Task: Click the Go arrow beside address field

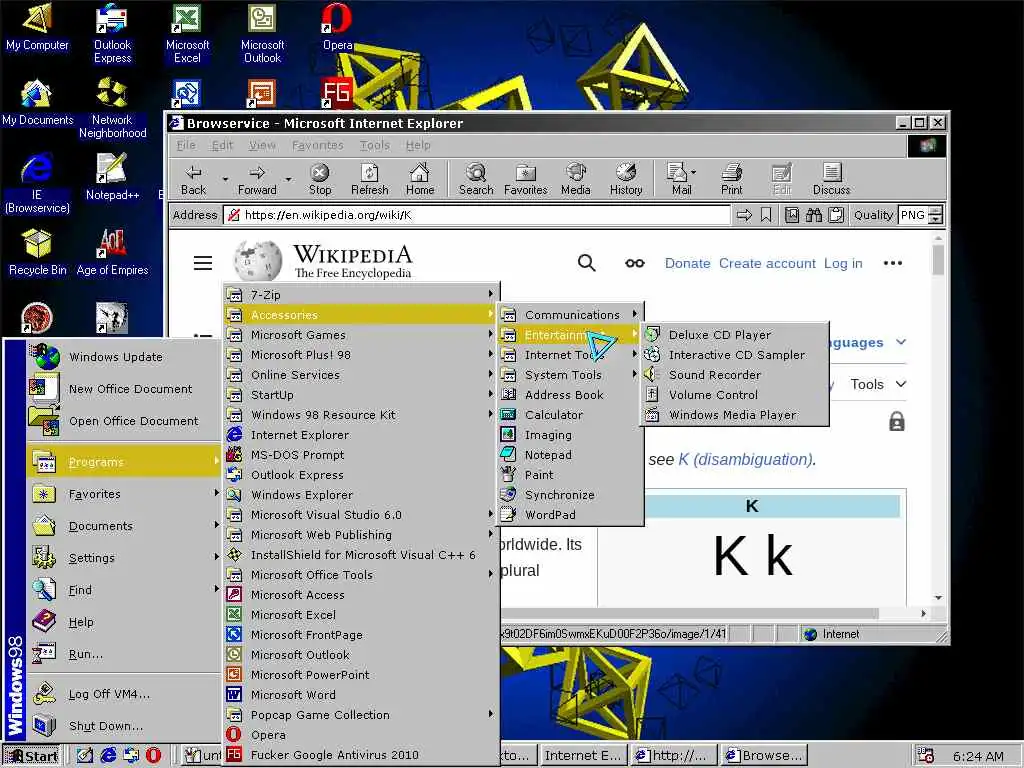Action: (x=744, y=215)
